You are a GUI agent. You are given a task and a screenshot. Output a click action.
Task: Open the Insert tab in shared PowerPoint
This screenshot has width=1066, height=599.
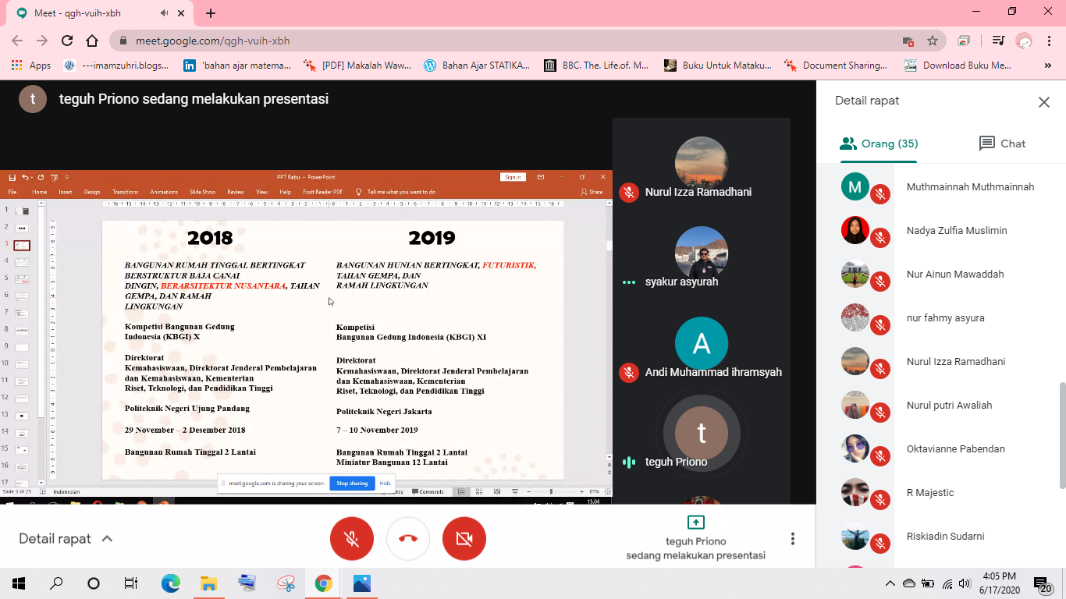pyautogui.click(x=65, y=192)
